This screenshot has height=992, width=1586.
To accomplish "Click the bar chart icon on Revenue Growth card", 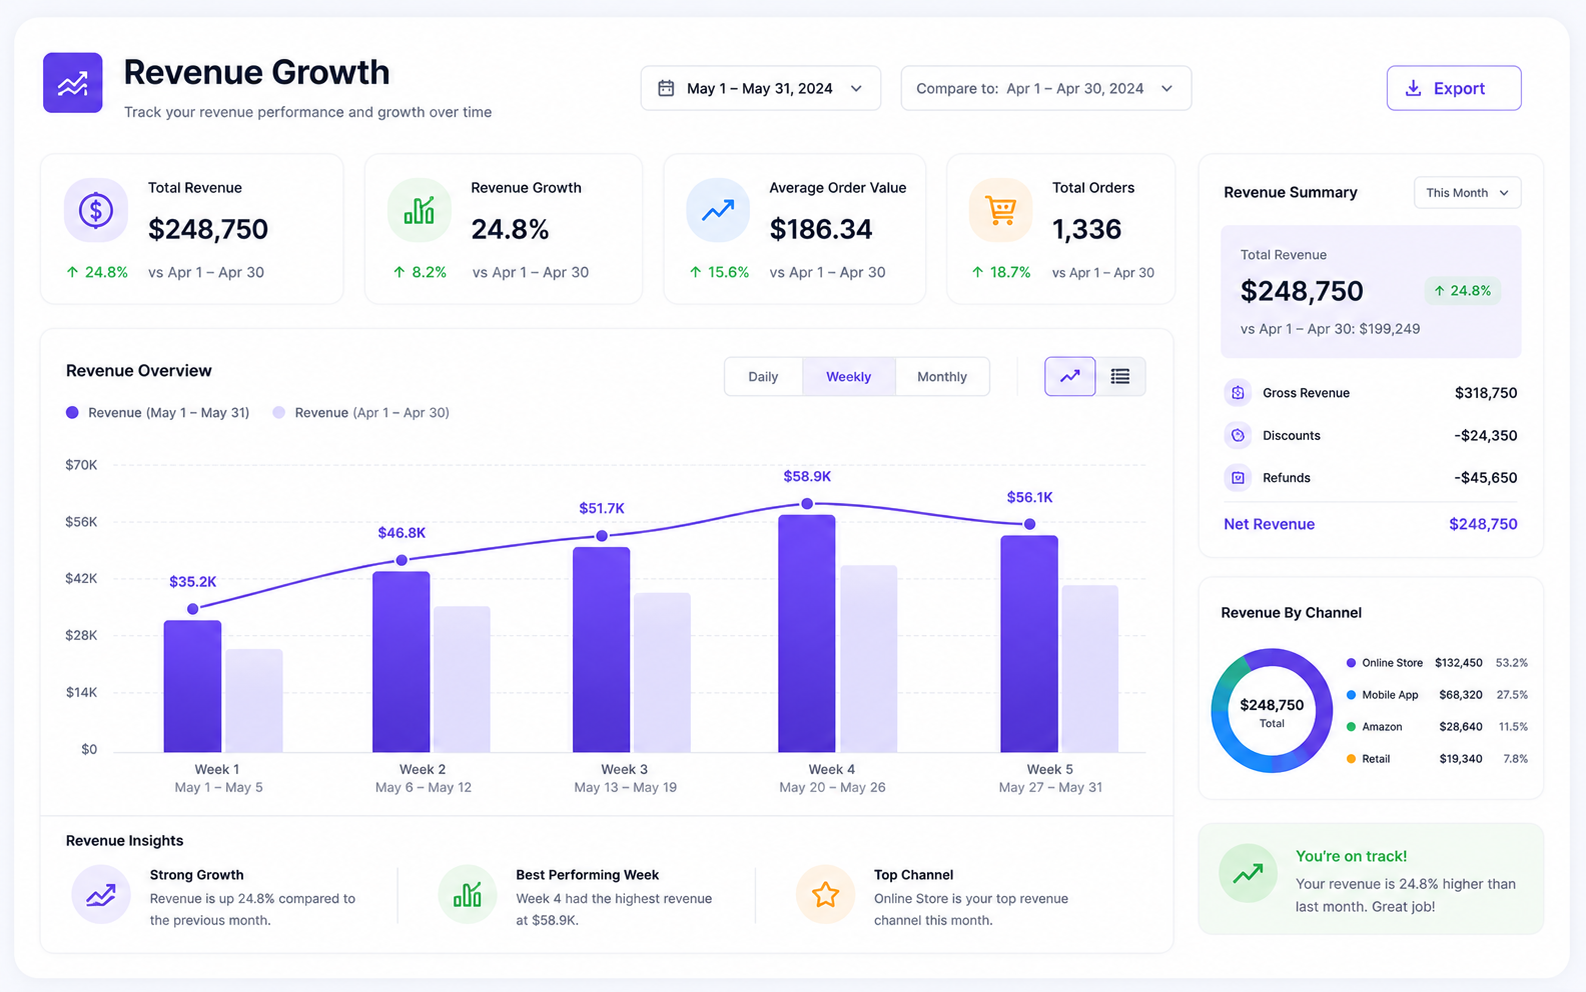I will 419,210.
